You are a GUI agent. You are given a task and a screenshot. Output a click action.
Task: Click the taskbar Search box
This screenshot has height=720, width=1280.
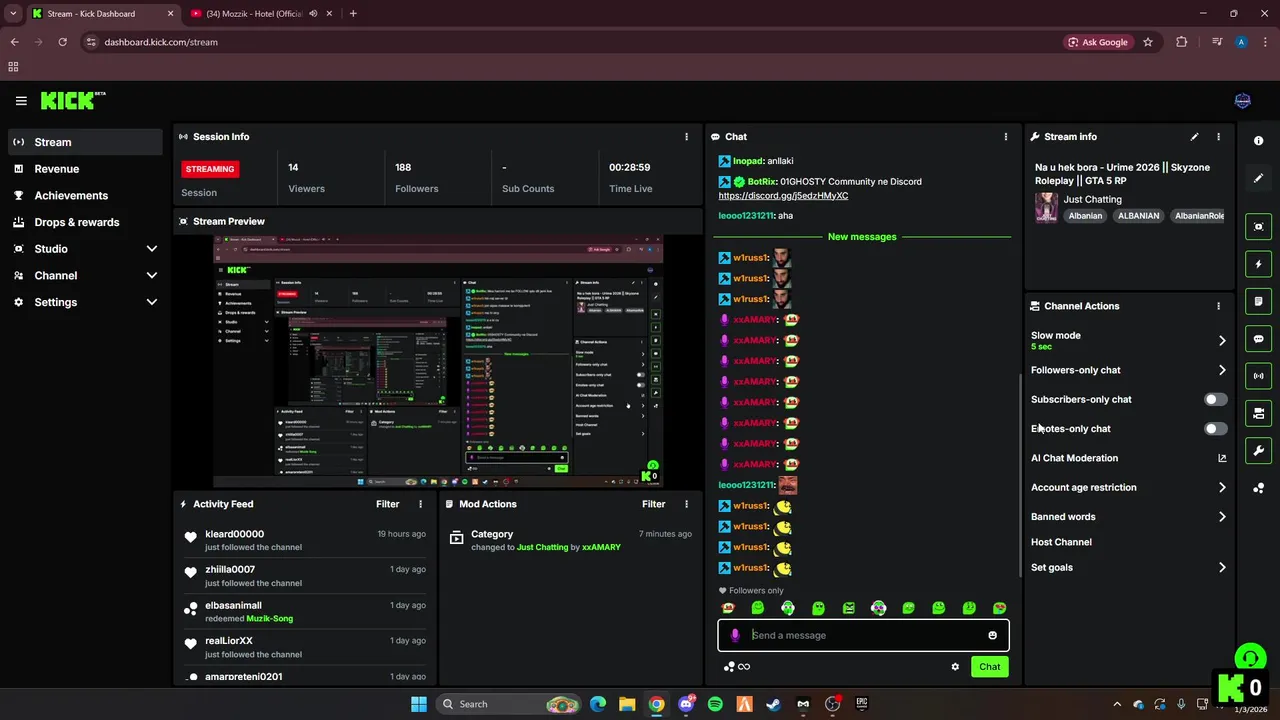click(509, 704)
